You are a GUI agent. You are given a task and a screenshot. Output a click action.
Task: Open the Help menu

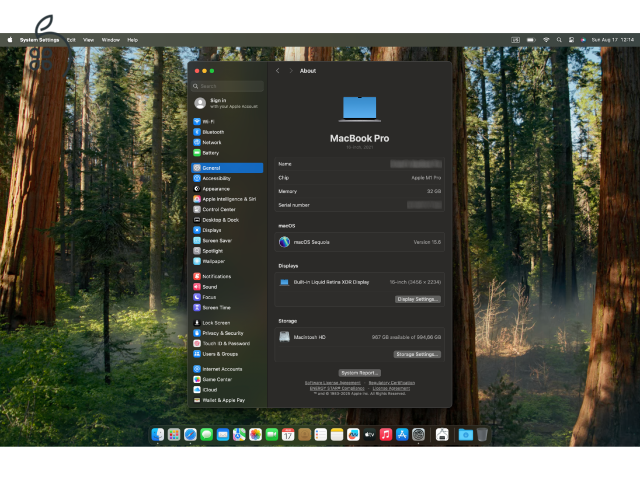pyautogui.click(x=133, y=40)
